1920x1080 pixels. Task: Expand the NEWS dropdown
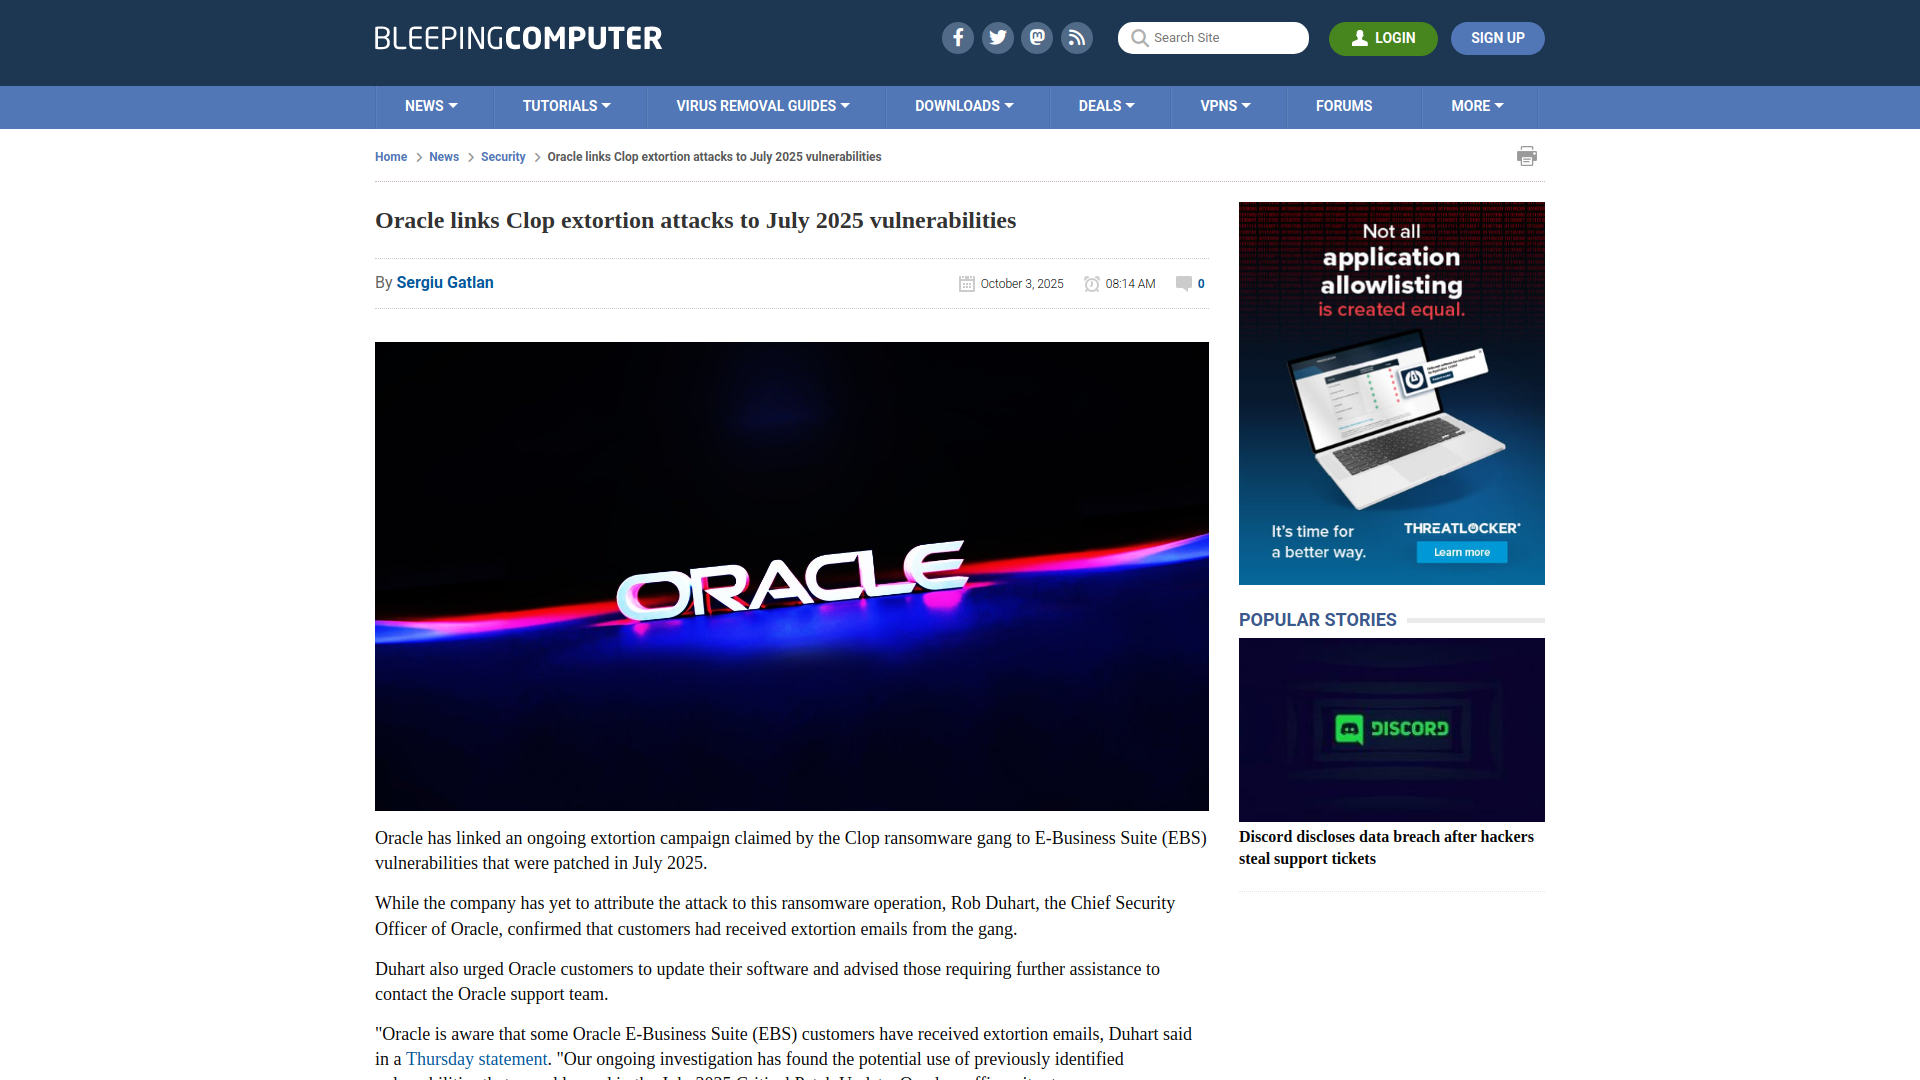pos(431,106)
